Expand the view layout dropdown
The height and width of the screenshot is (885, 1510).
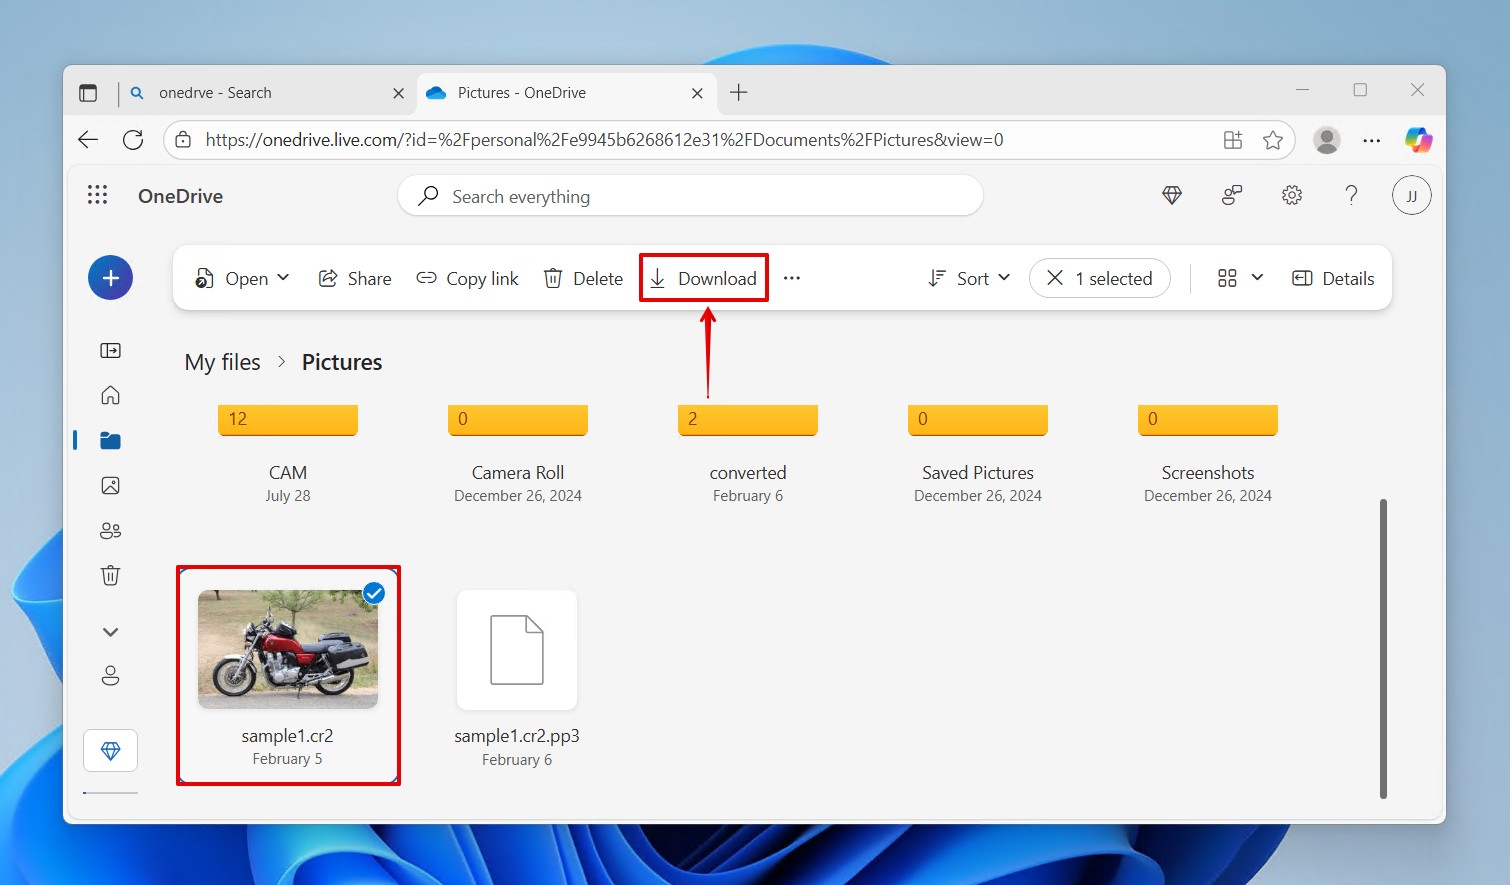[x=1257, y=278]
